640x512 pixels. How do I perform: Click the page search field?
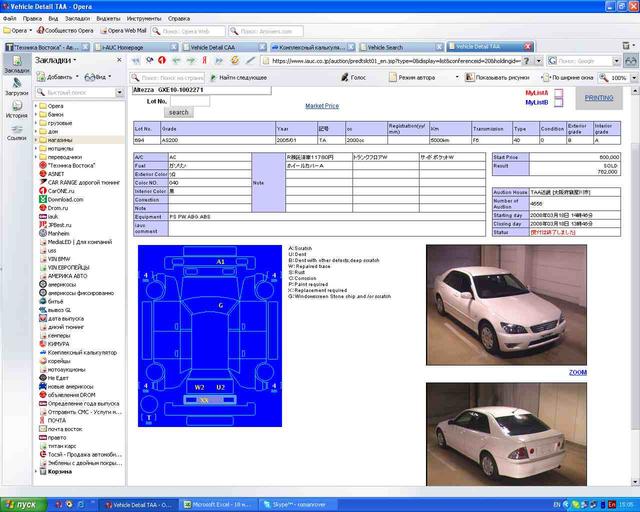pyautogui.click(x=167, y=77)
